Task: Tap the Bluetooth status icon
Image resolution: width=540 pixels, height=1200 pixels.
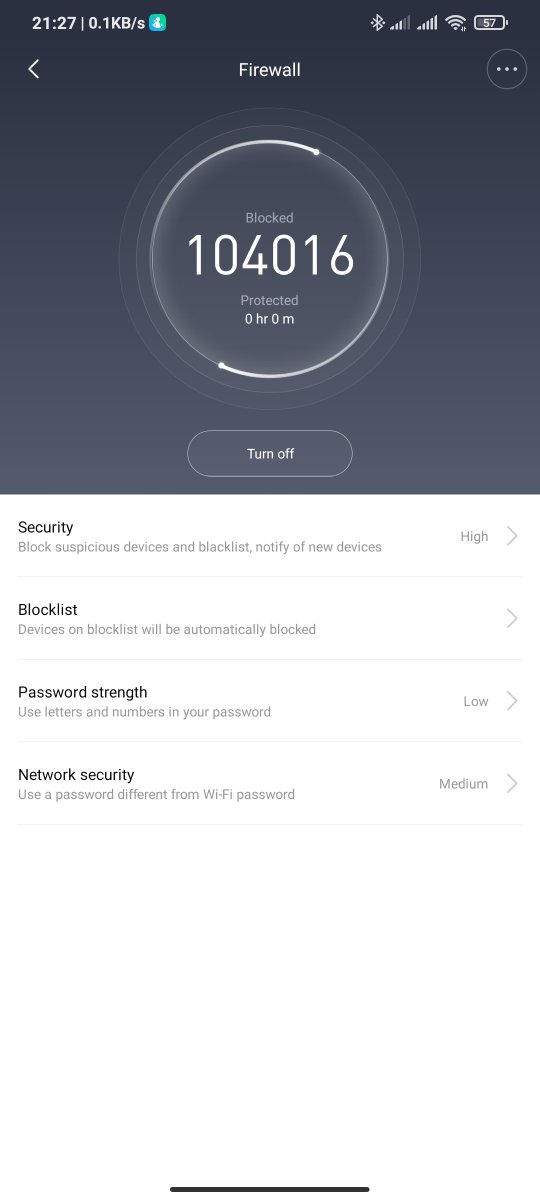Action: [377, 22]
